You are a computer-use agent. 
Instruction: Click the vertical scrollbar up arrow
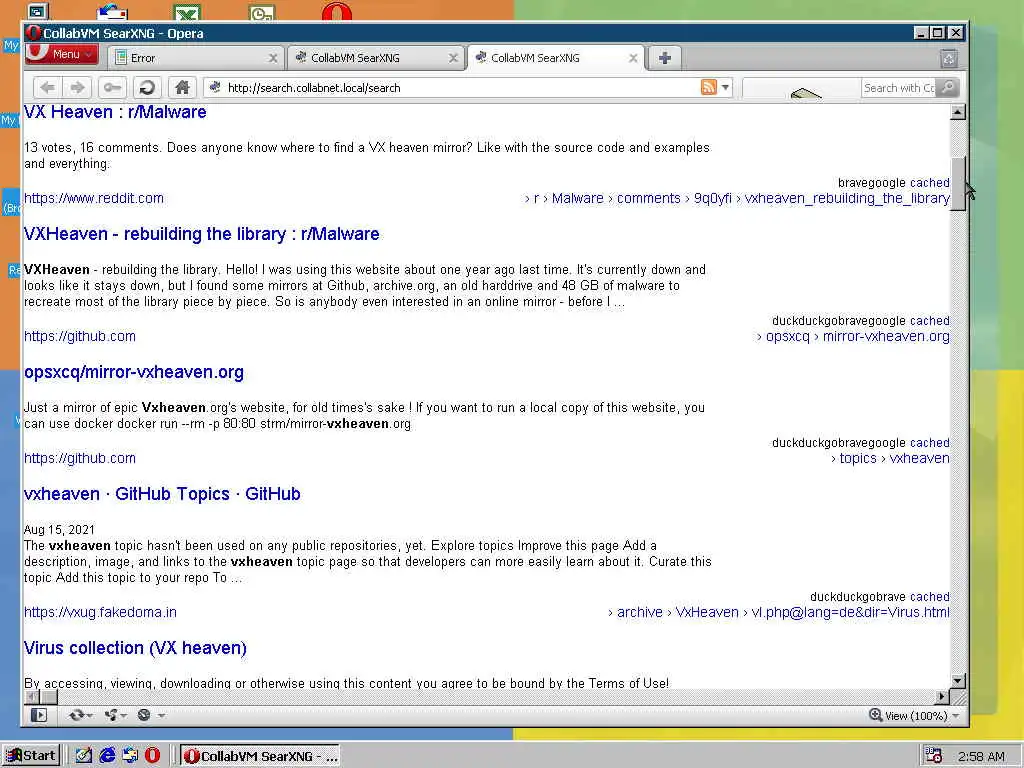(x=957, y=112)
